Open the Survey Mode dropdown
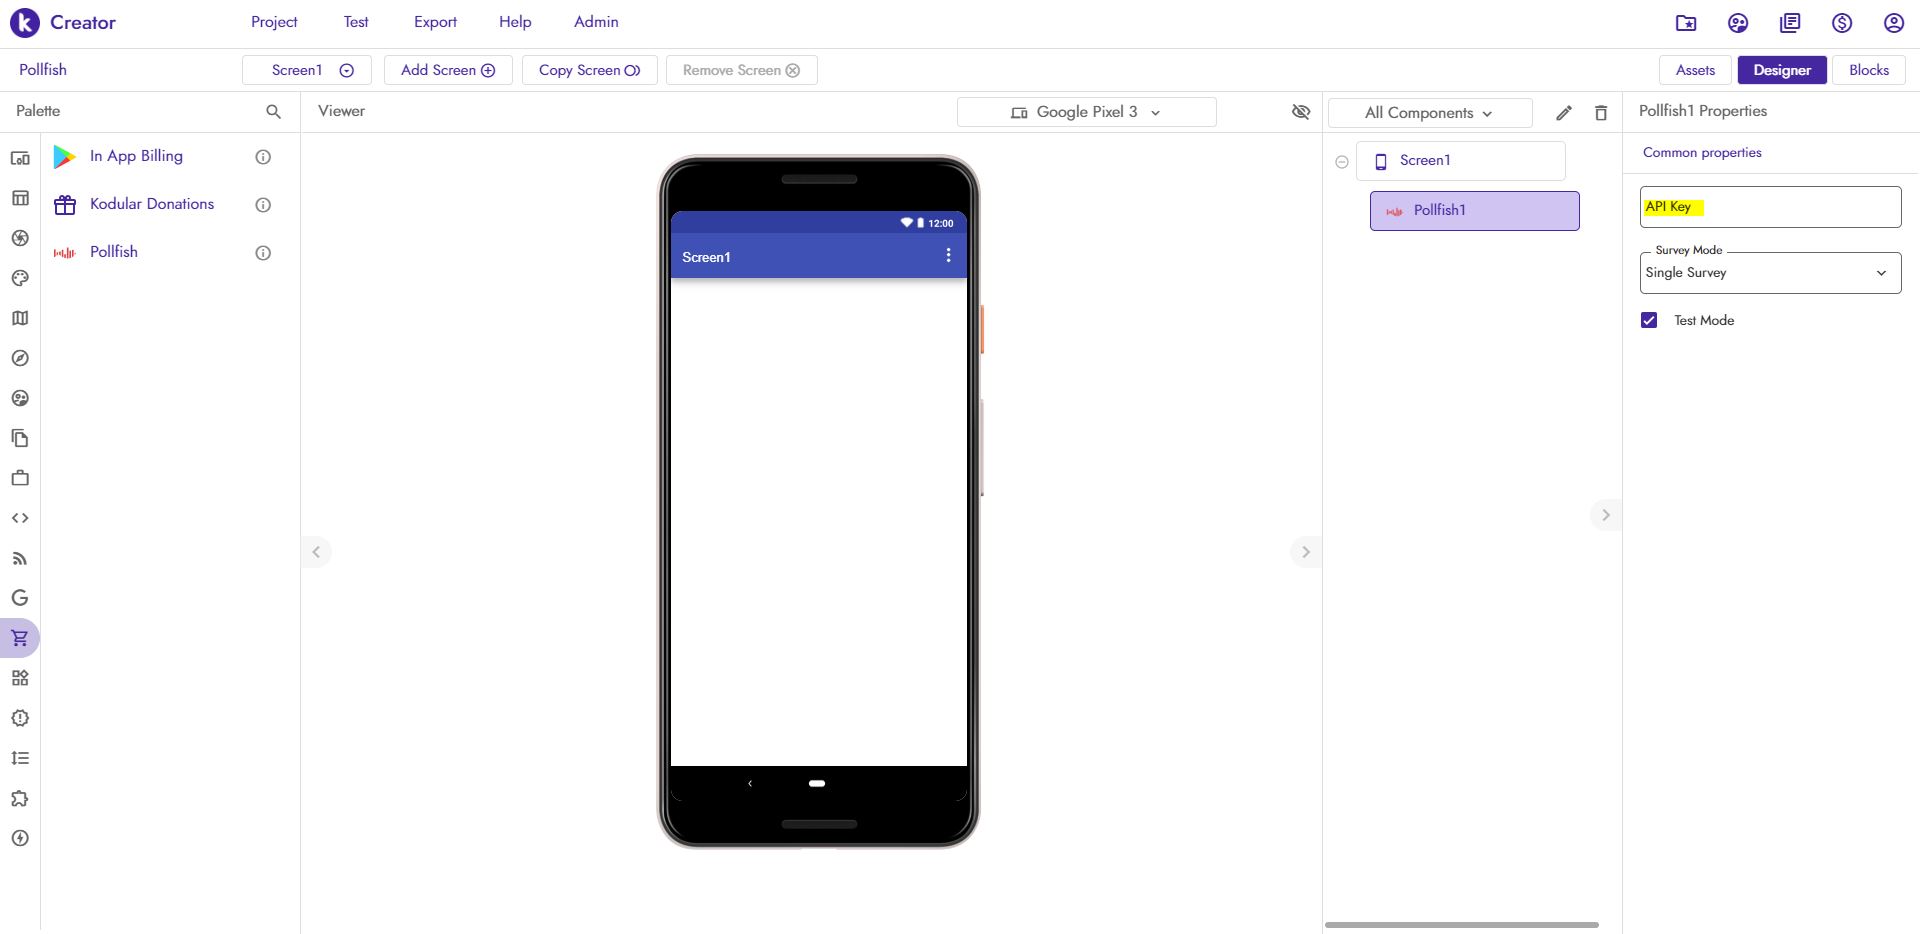1920x934 pixels. click(1770, 273)
